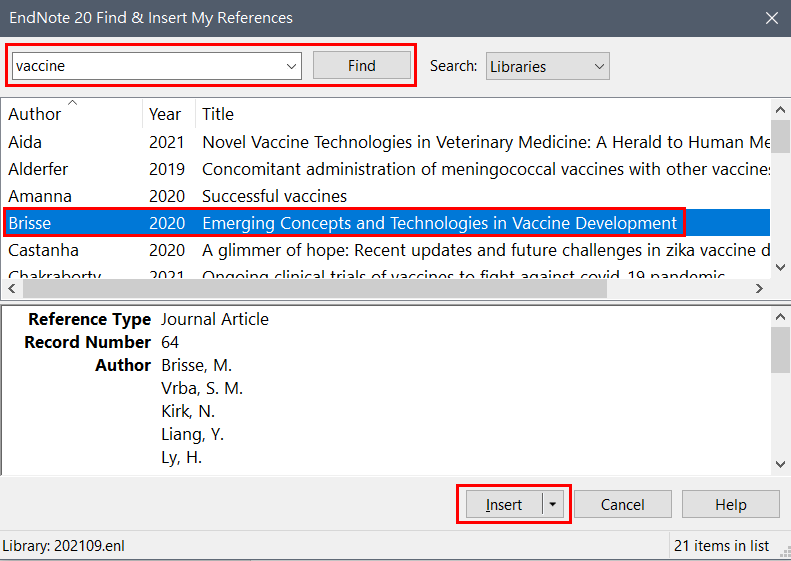Click the Insert button

click(x=503, y=504)
